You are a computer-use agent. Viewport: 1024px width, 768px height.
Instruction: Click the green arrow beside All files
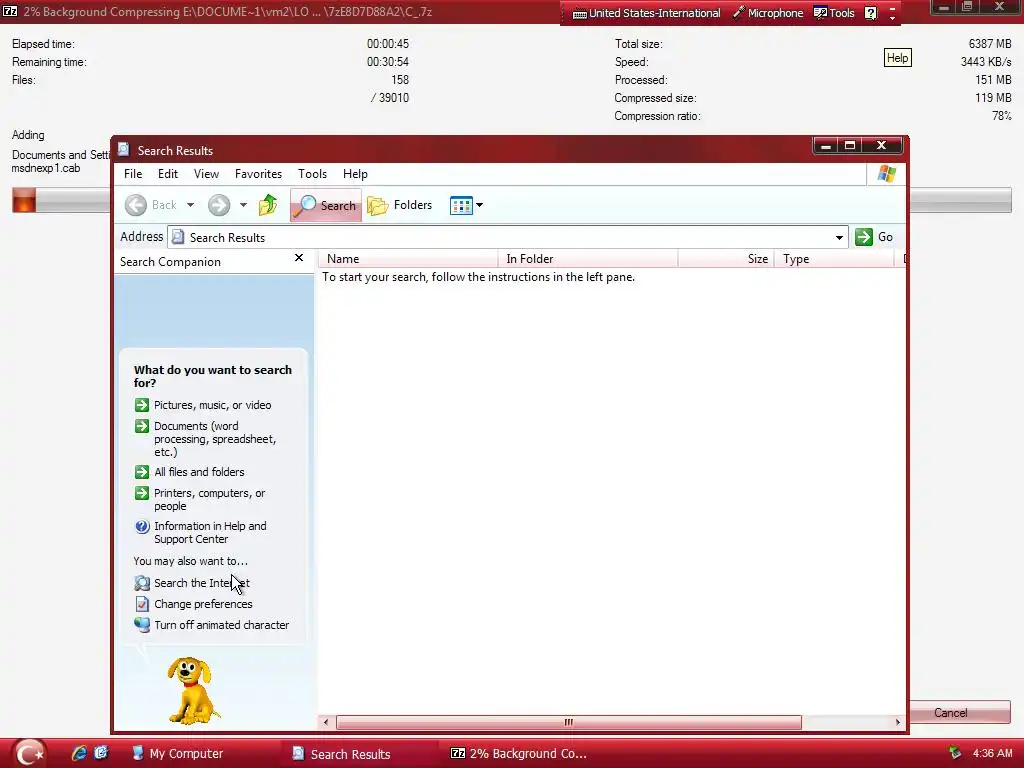point(142,472)
